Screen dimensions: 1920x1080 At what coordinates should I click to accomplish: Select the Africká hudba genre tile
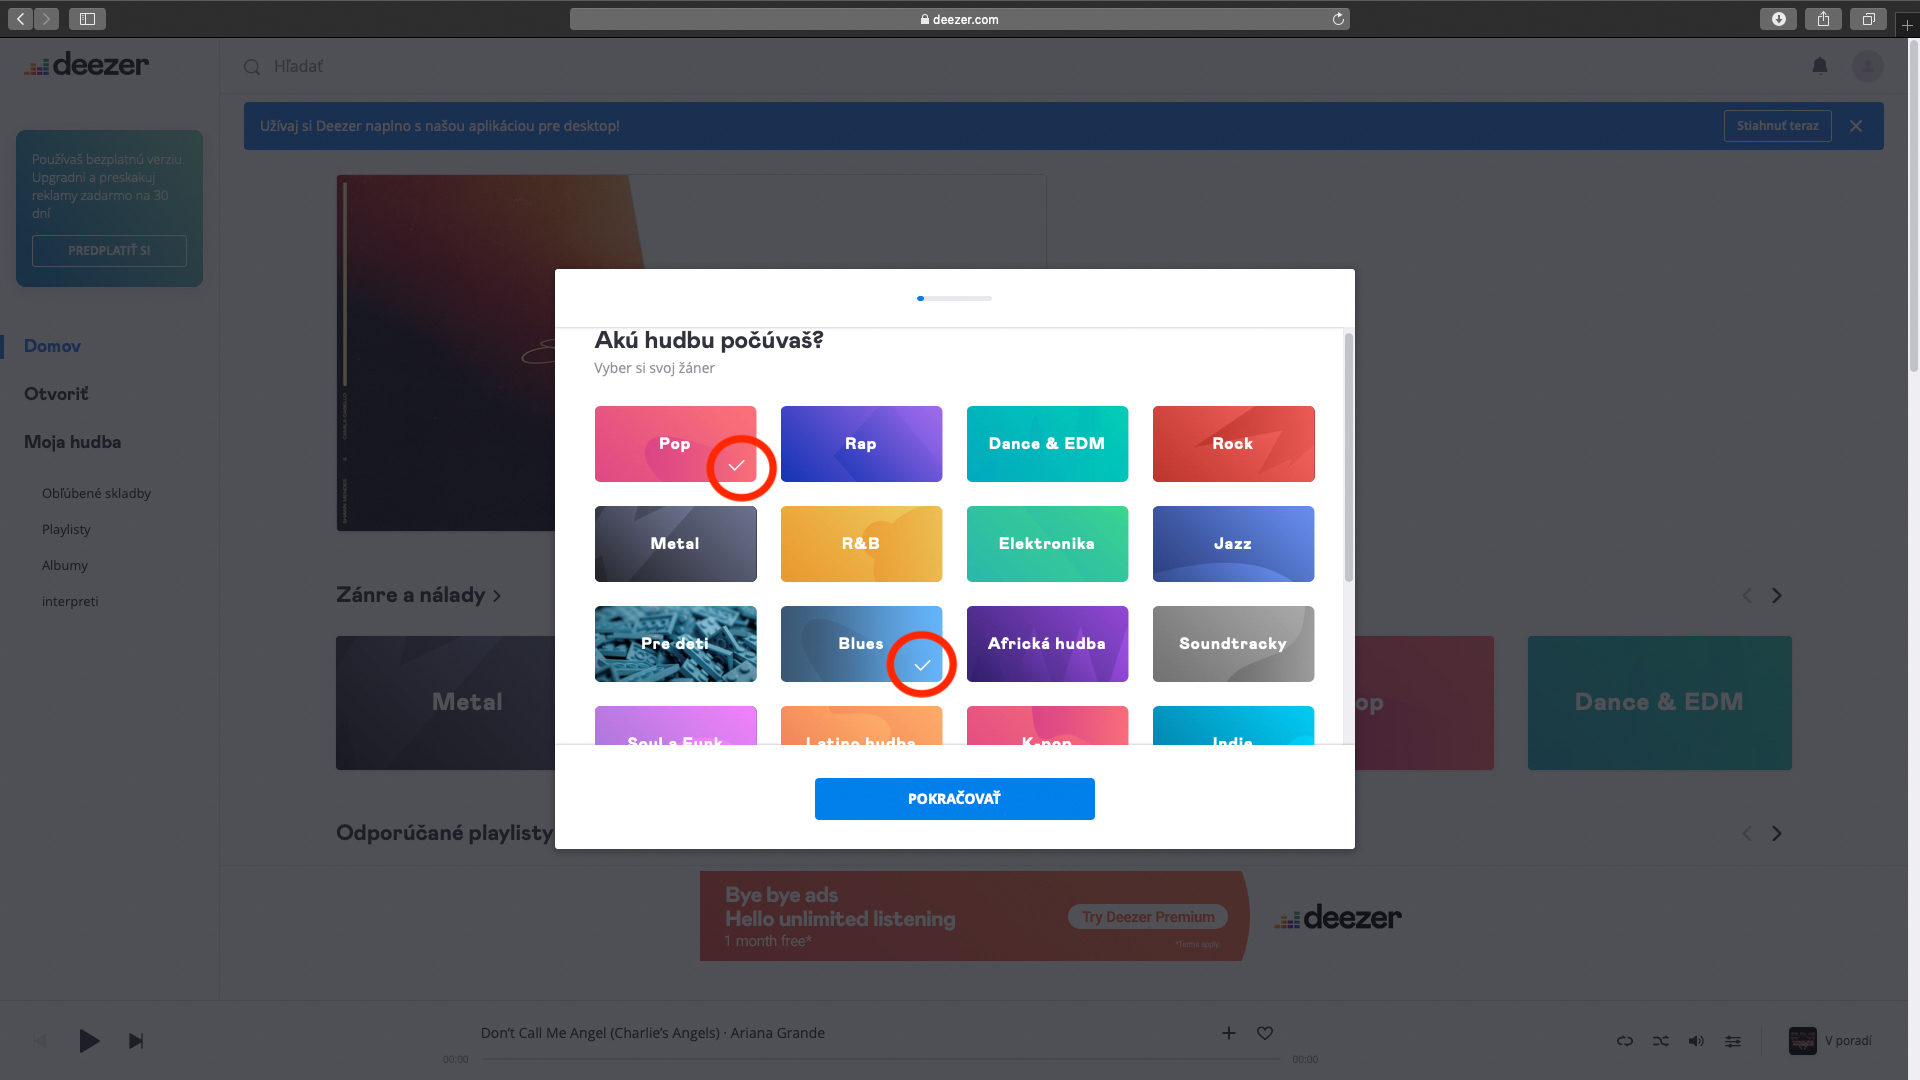coord(1047,644)
